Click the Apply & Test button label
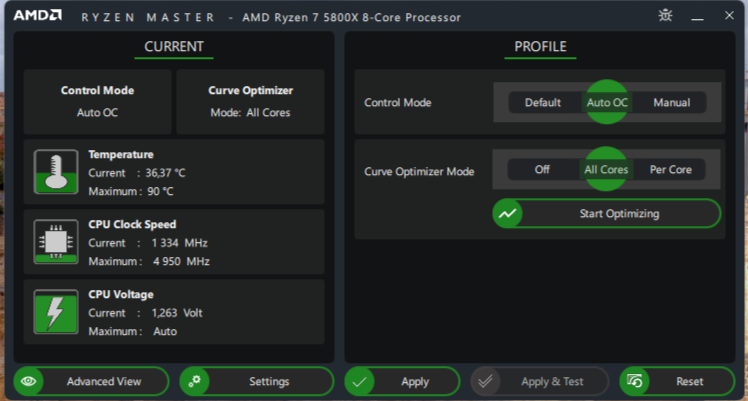Viewport: 748px width, 401px height. pos(552,382)
